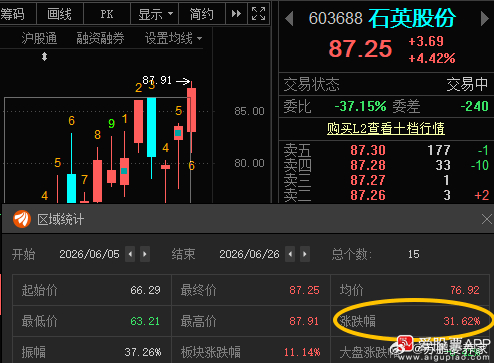Click the +4.42% change percentage
Image resolution: width=494 pixels, height=363 pixels.
(432, 59)
